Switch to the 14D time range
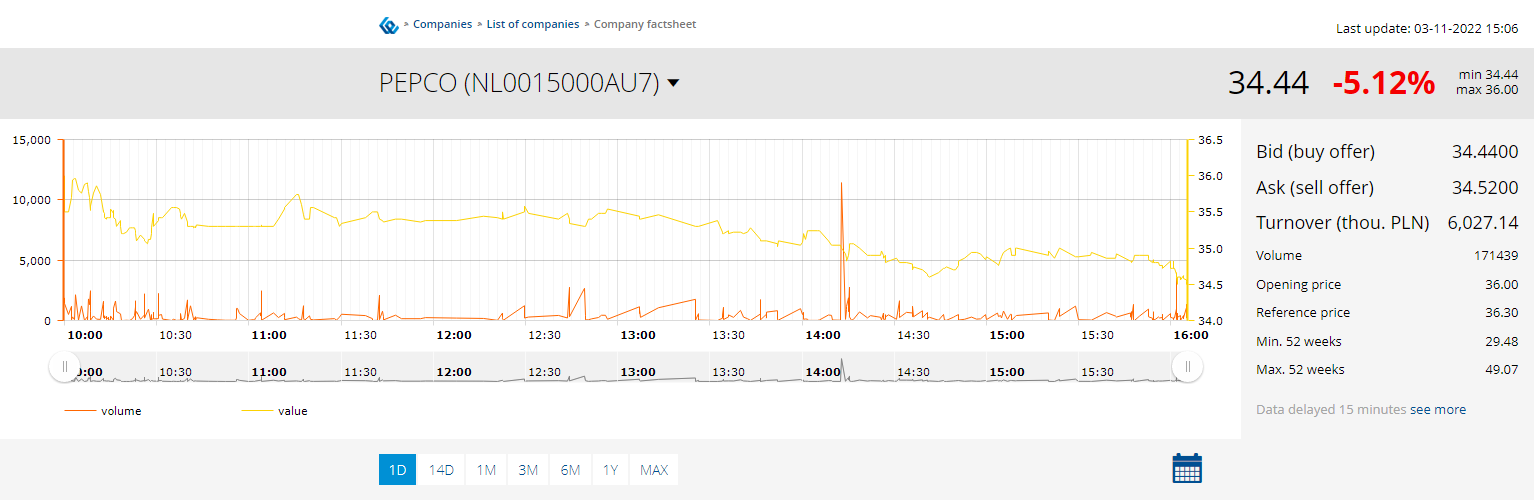This screenshot has height=500, width=1534. (x=441, y=470)
